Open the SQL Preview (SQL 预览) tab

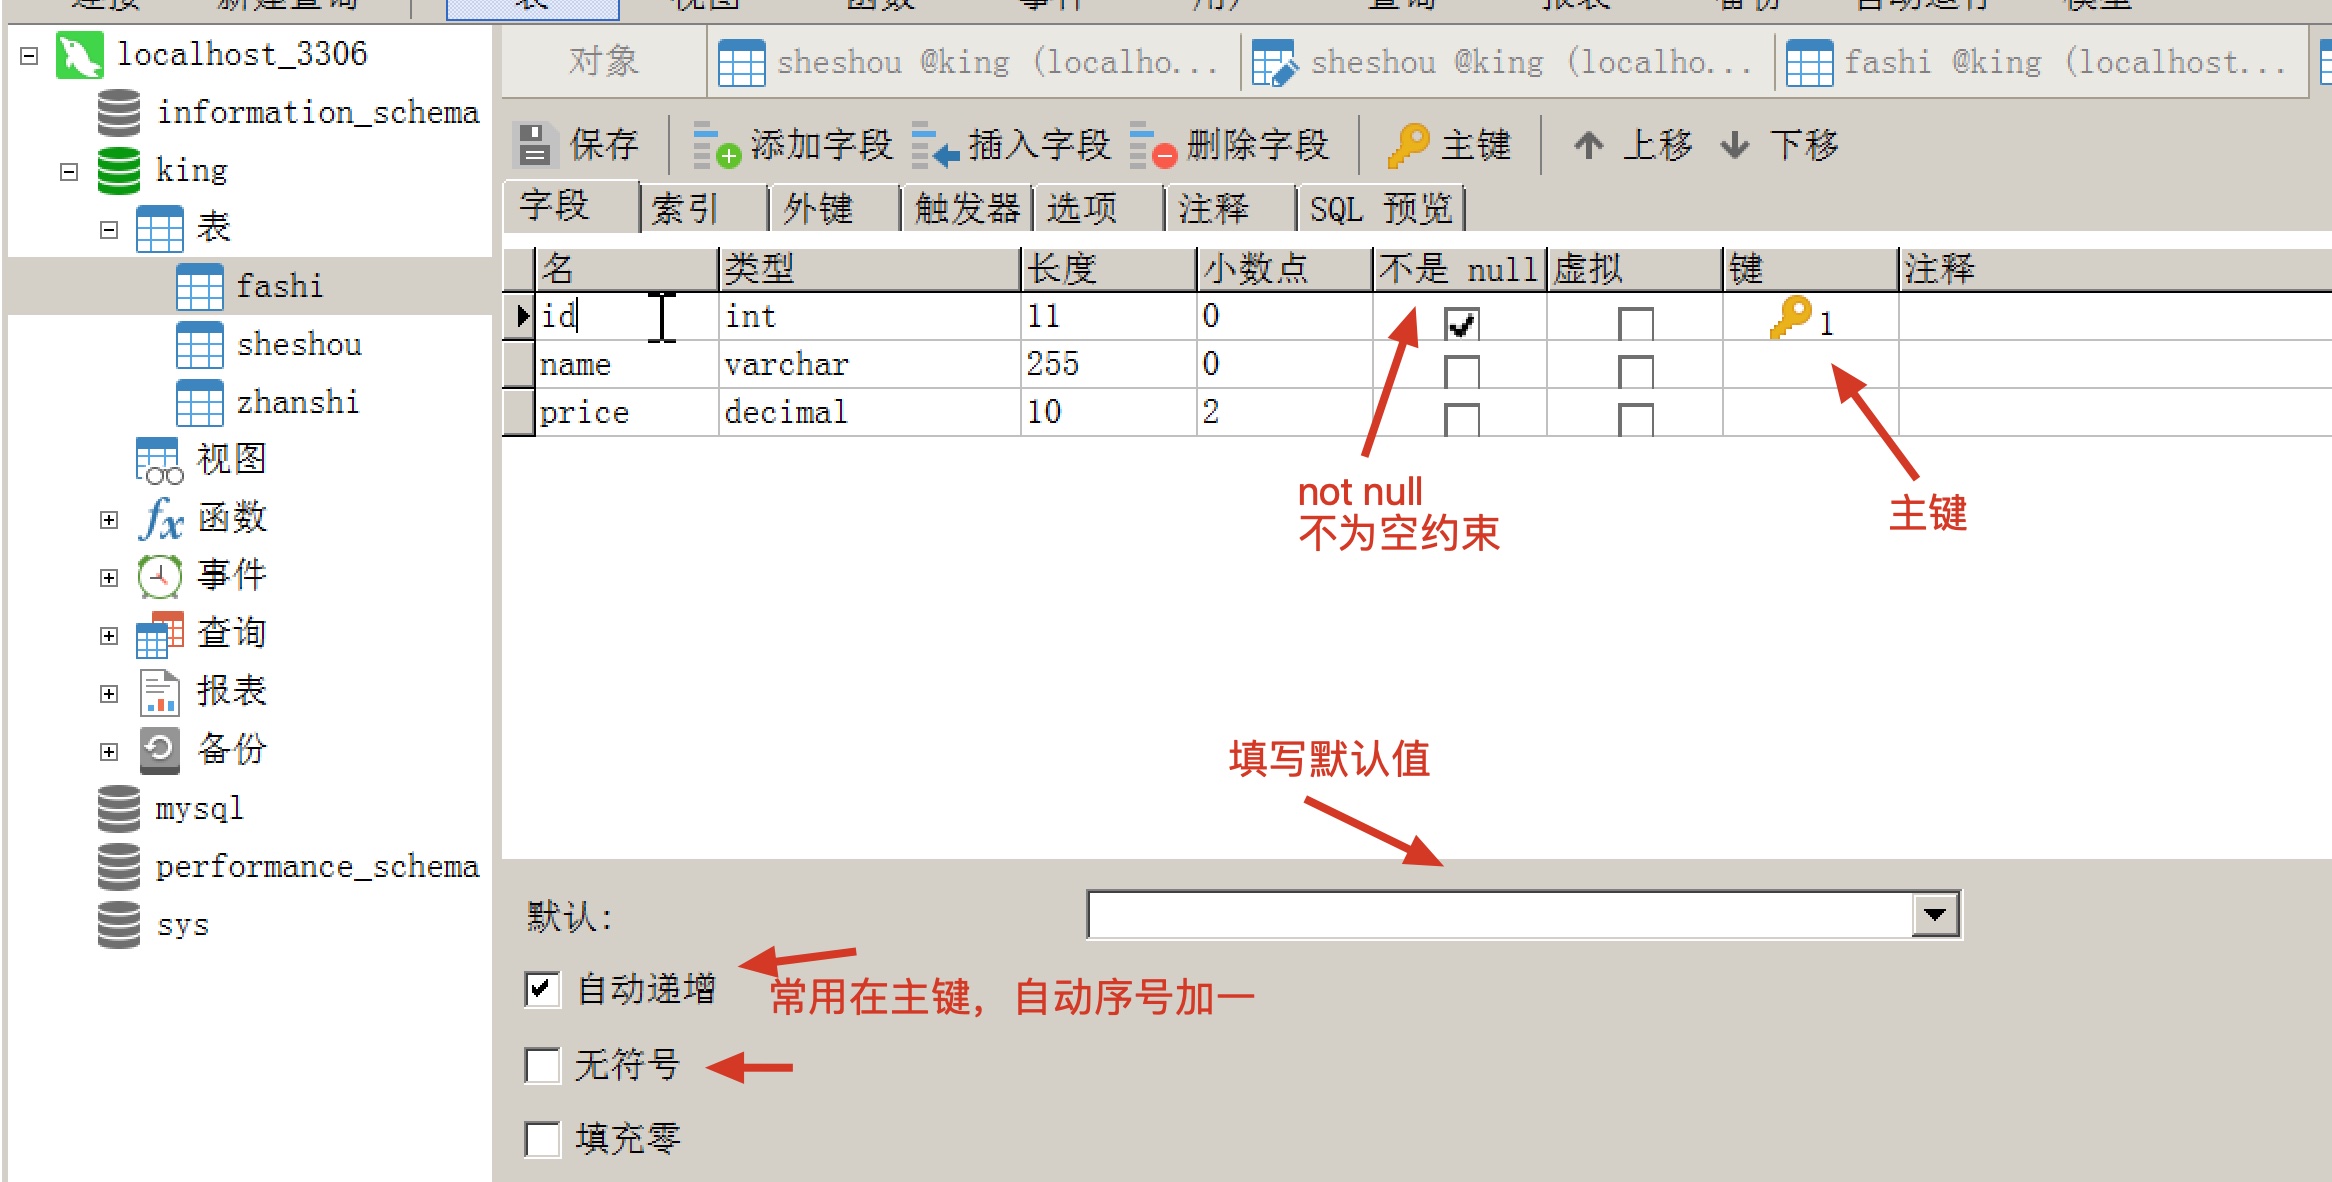coord(1380,209)
